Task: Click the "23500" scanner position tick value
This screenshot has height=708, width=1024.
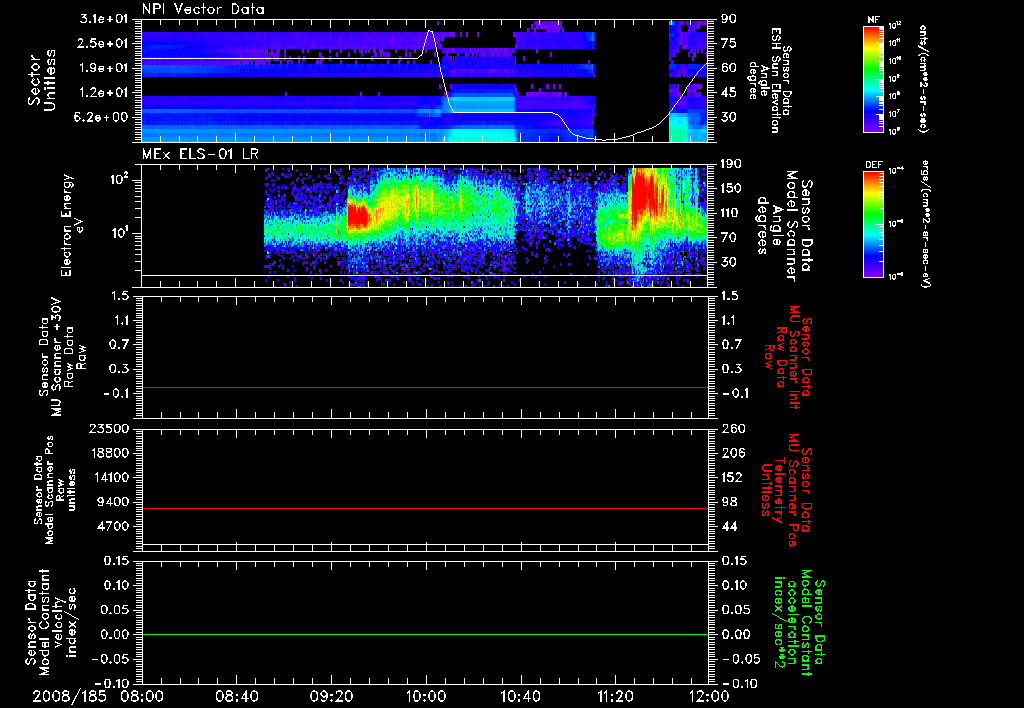Action: [x=110, y=429]
